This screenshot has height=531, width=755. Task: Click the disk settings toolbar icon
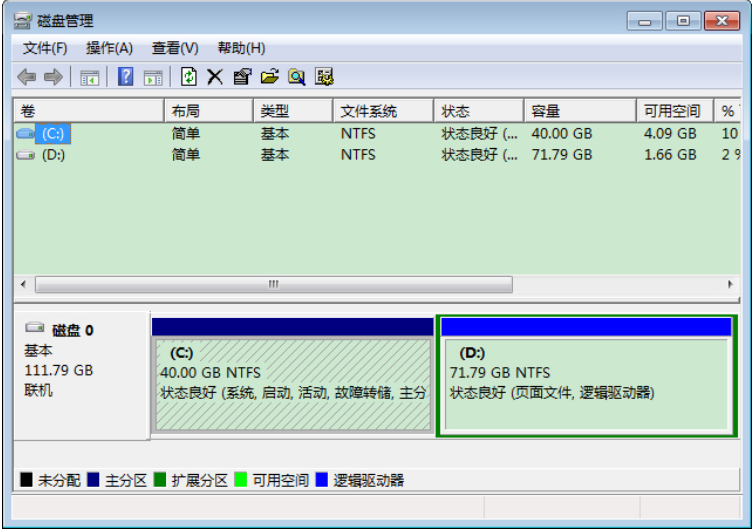324,77
